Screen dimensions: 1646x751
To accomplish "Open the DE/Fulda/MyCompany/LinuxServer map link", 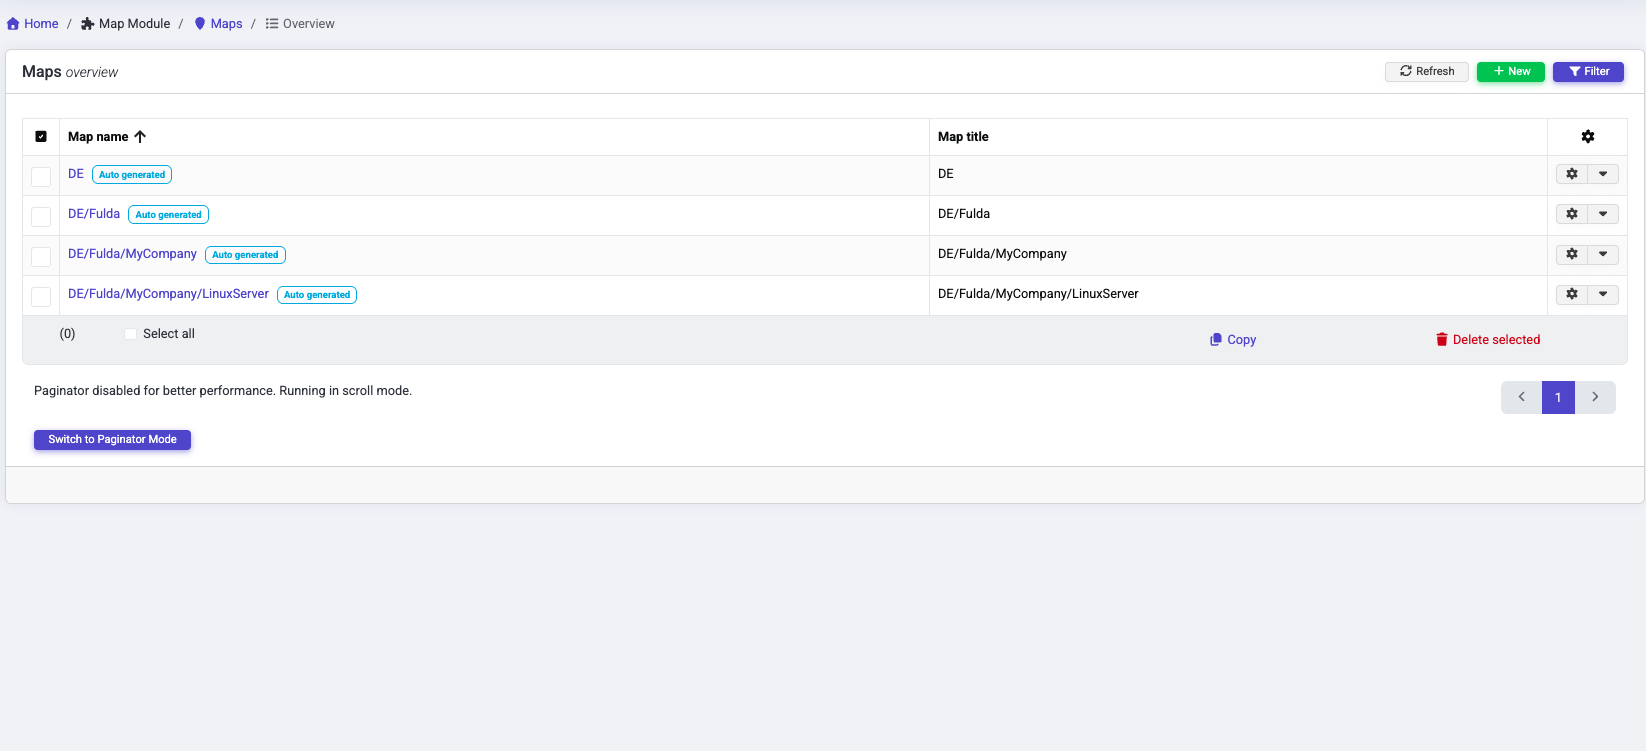I will pos(168,294).
